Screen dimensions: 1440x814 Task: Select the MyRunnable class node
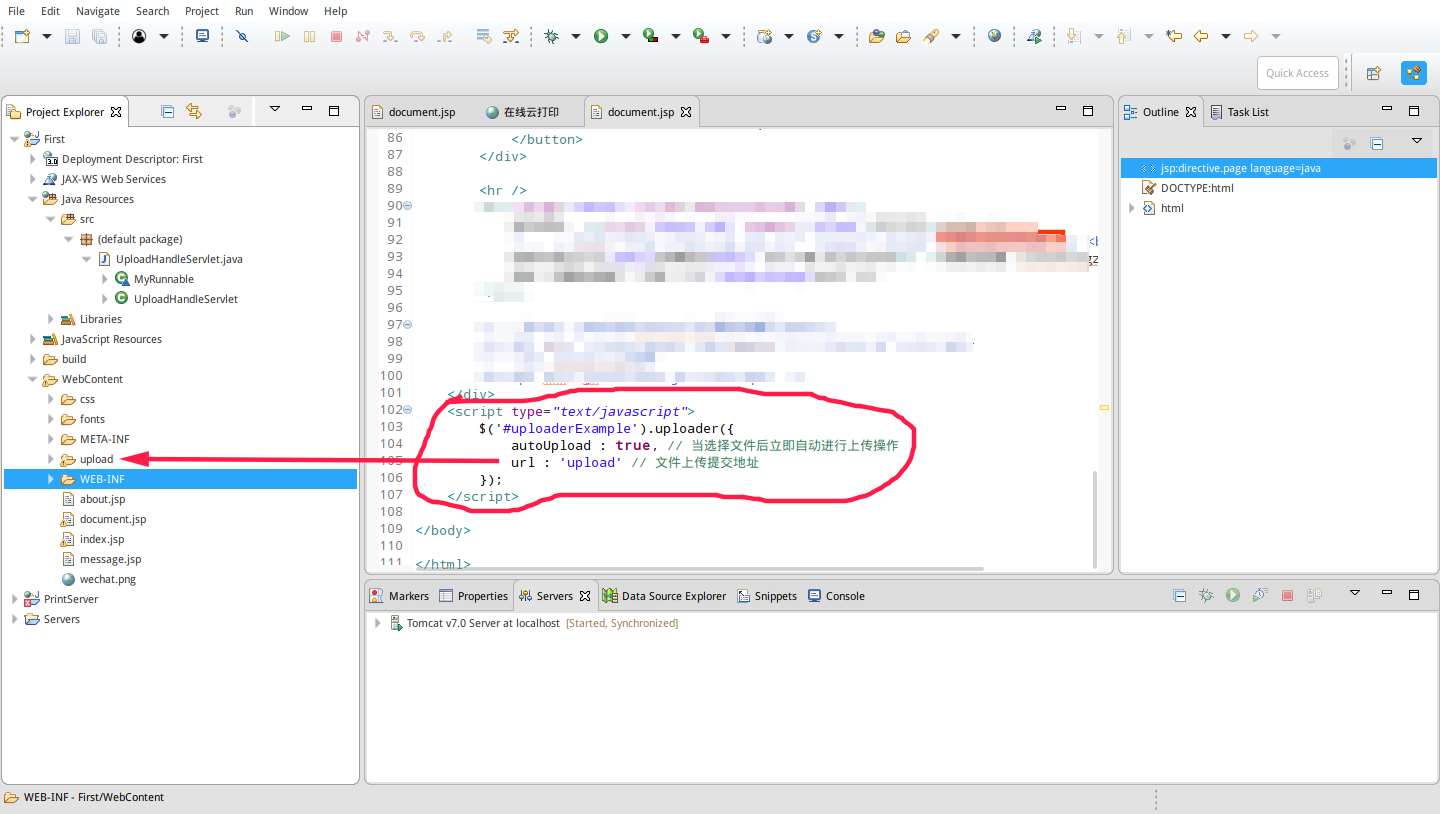pyautogui.click(x=163, y=279)
